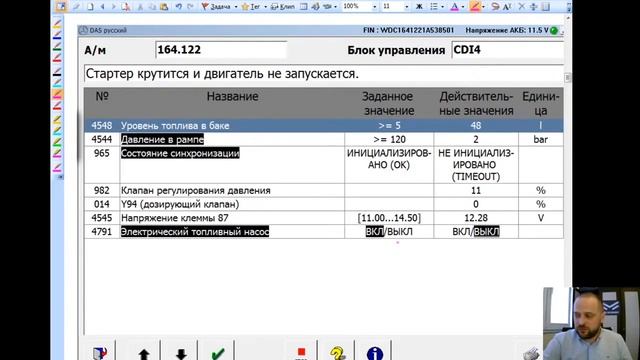Open the Задача dropdown arrow
This screenshot has height=360, width=640.
click(x=236, y=7)
